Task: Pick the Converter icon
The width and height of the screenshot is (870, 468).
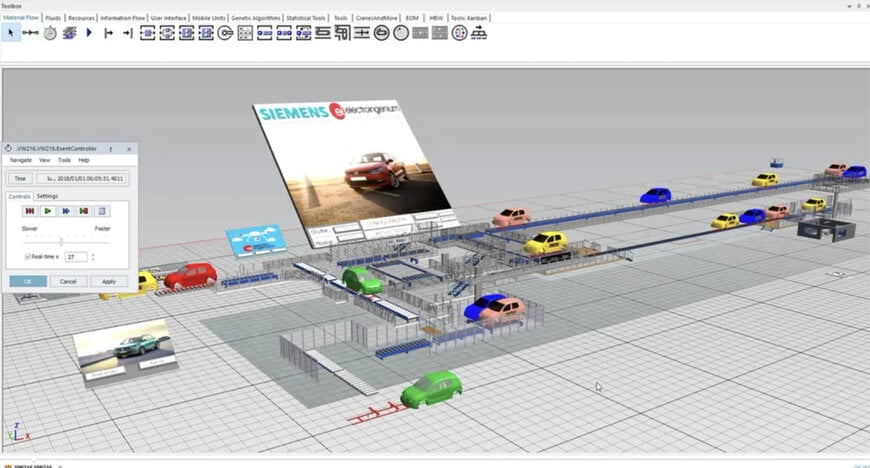Action: 362,33
